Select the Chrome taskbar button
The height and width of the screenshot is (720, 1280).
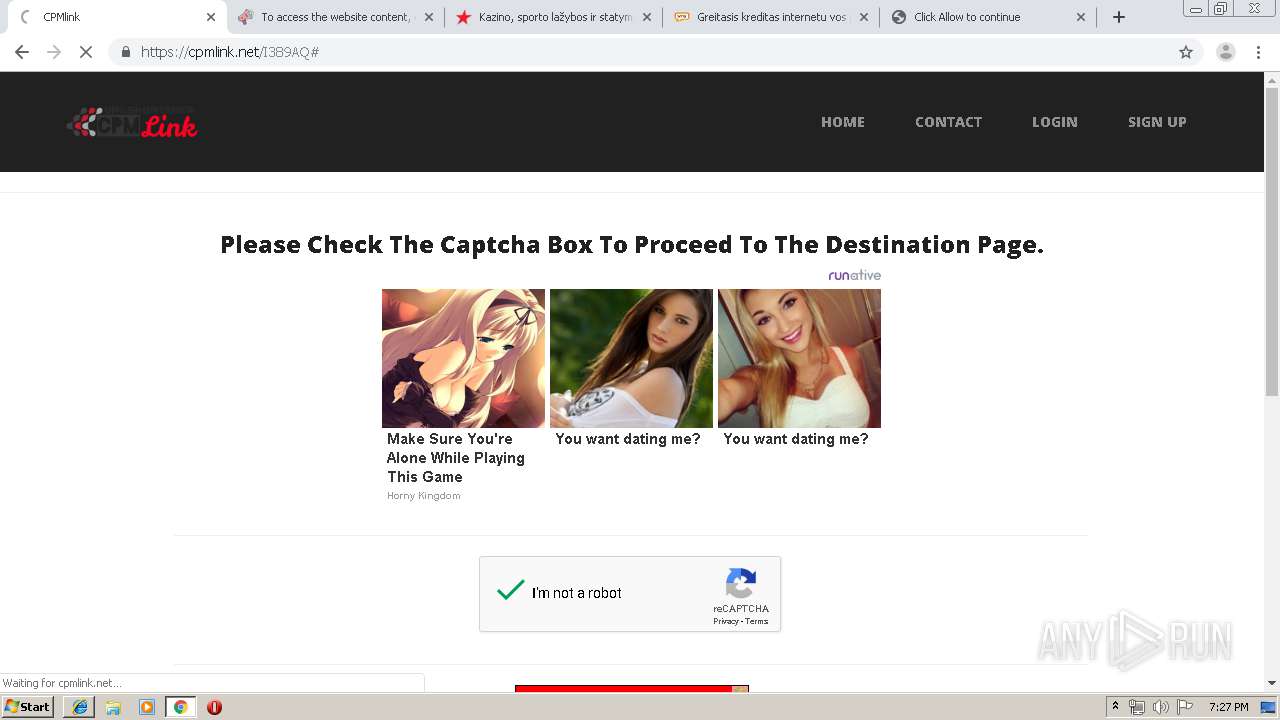pyautogui.click(x=180, y=707)
